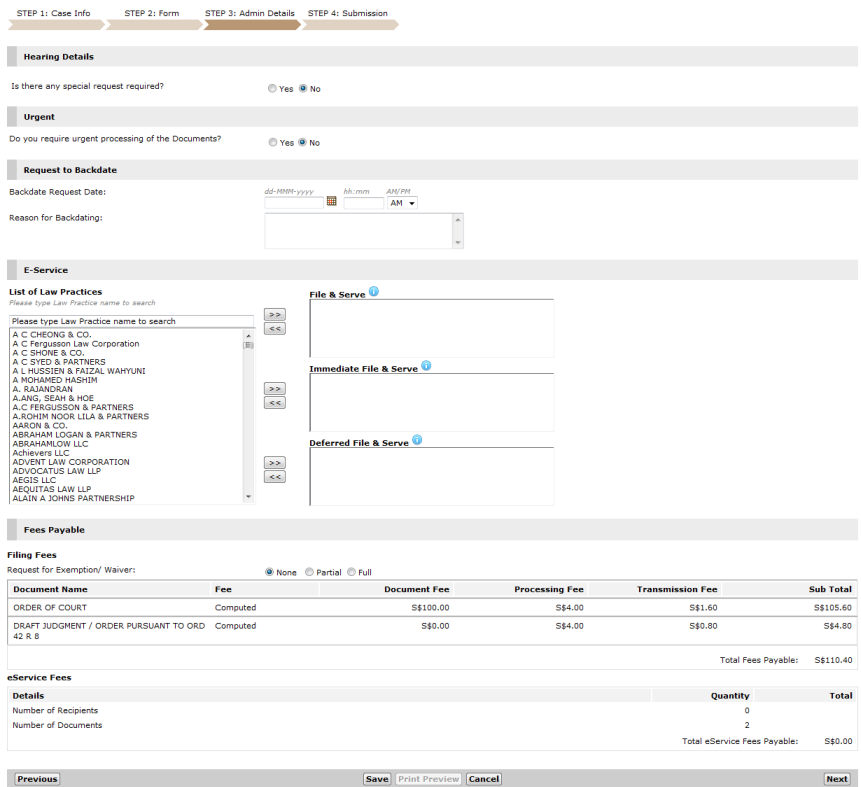861x787 pixels.
Task: Go to STEP 1: Case Info
Action: pos(53,14)
